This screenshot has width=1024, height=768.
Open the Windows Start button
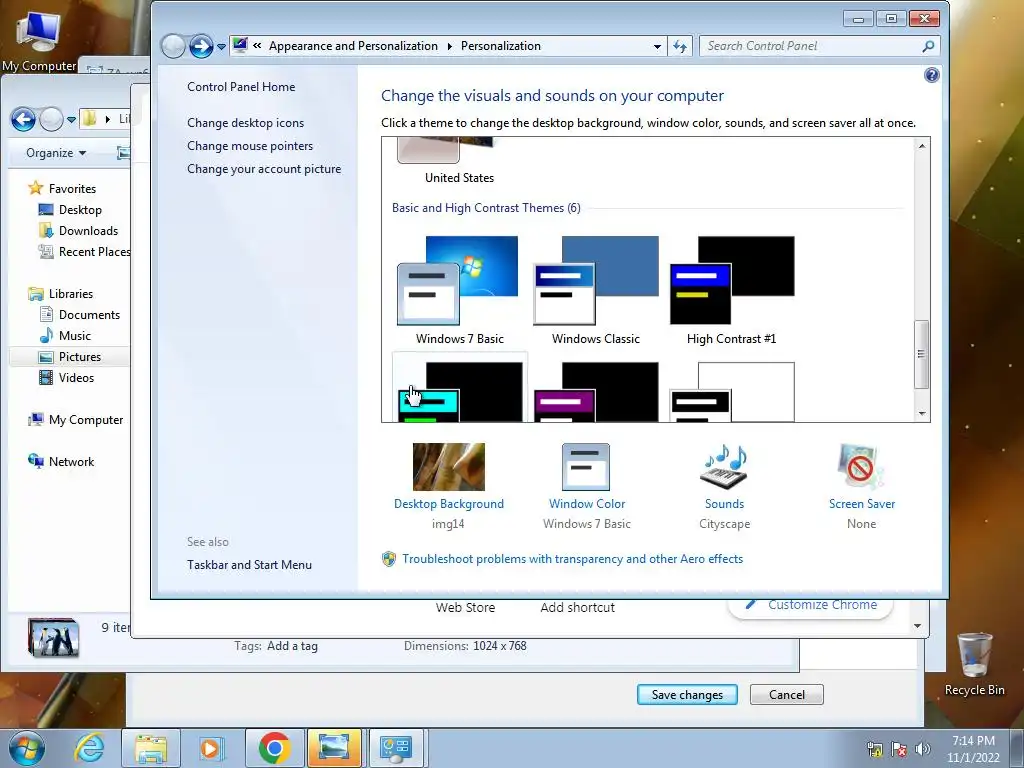click(x=26, y=748)
